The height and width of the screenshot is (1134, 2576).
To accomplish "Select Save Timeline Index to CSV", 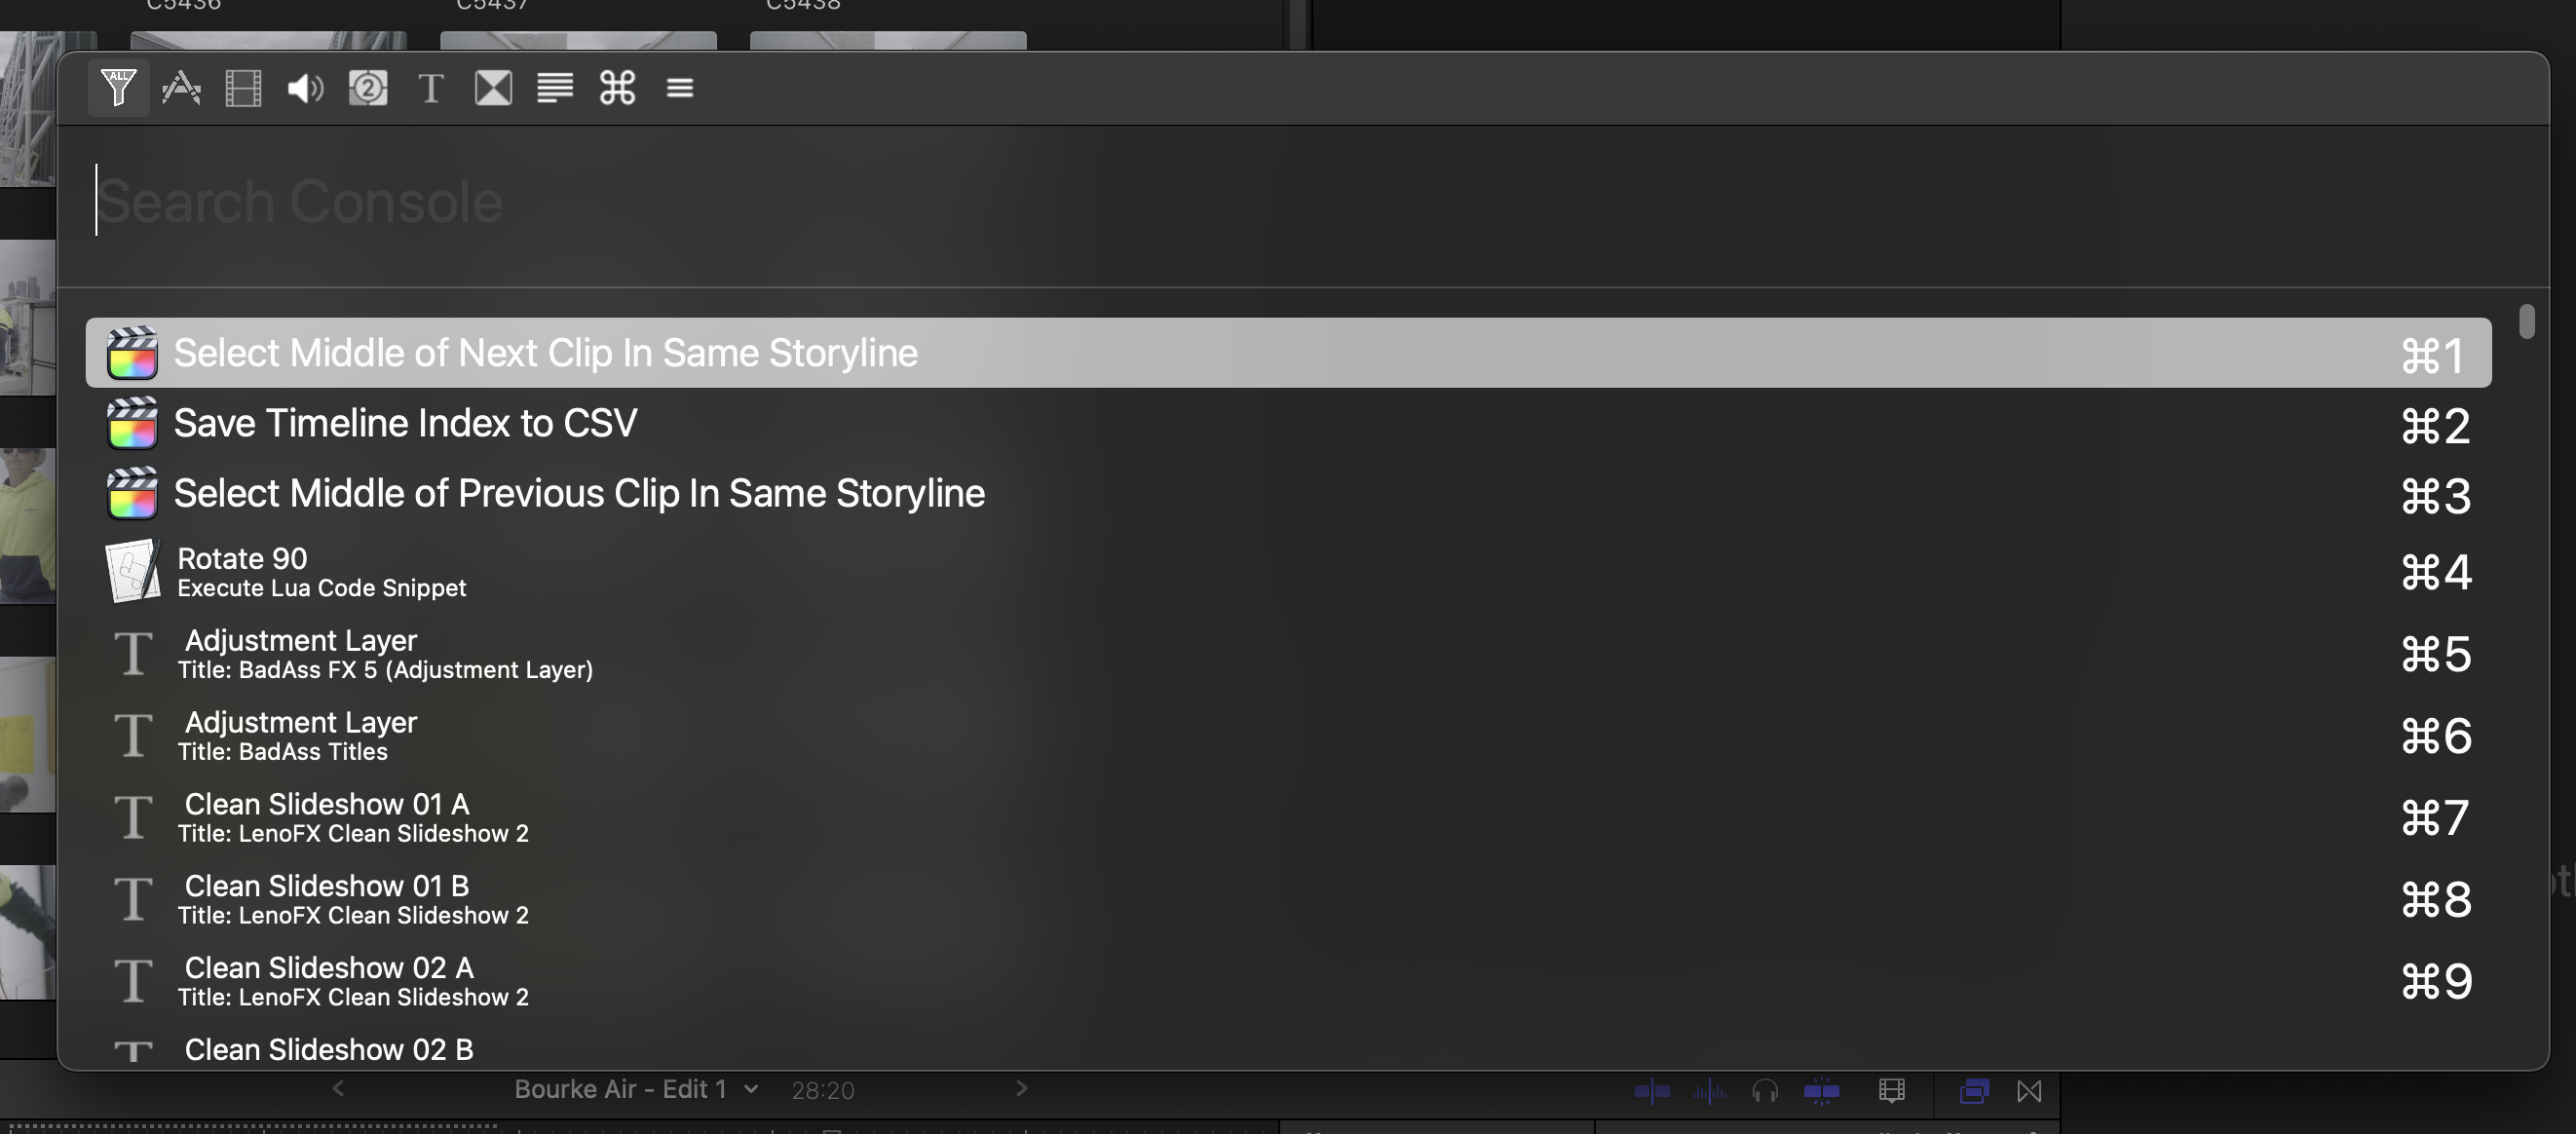I will [405, 423].
